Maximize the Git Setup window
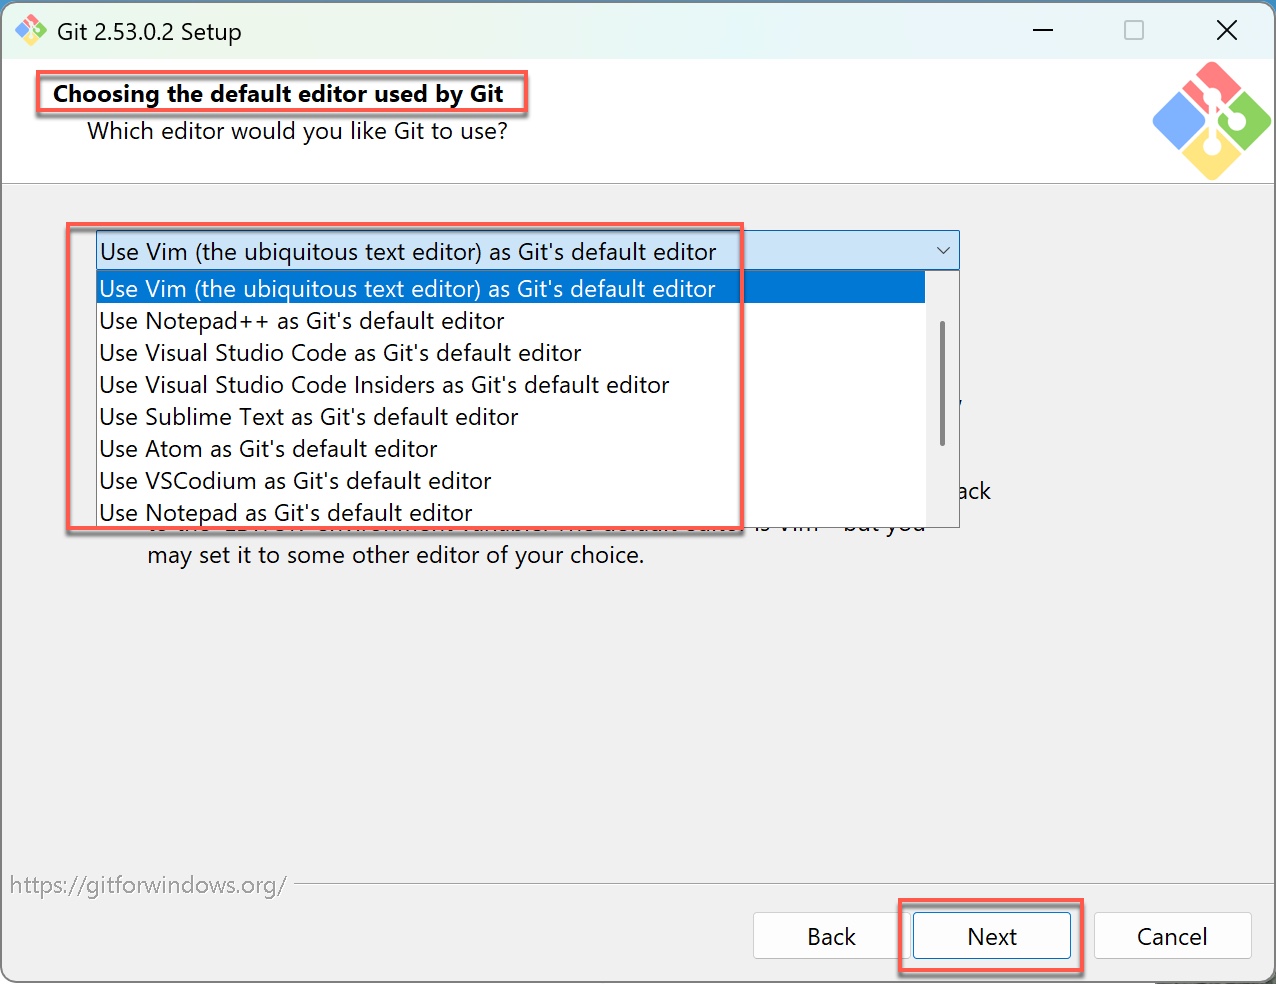Screen dimensions: 1276x984 click(1134, 31)
